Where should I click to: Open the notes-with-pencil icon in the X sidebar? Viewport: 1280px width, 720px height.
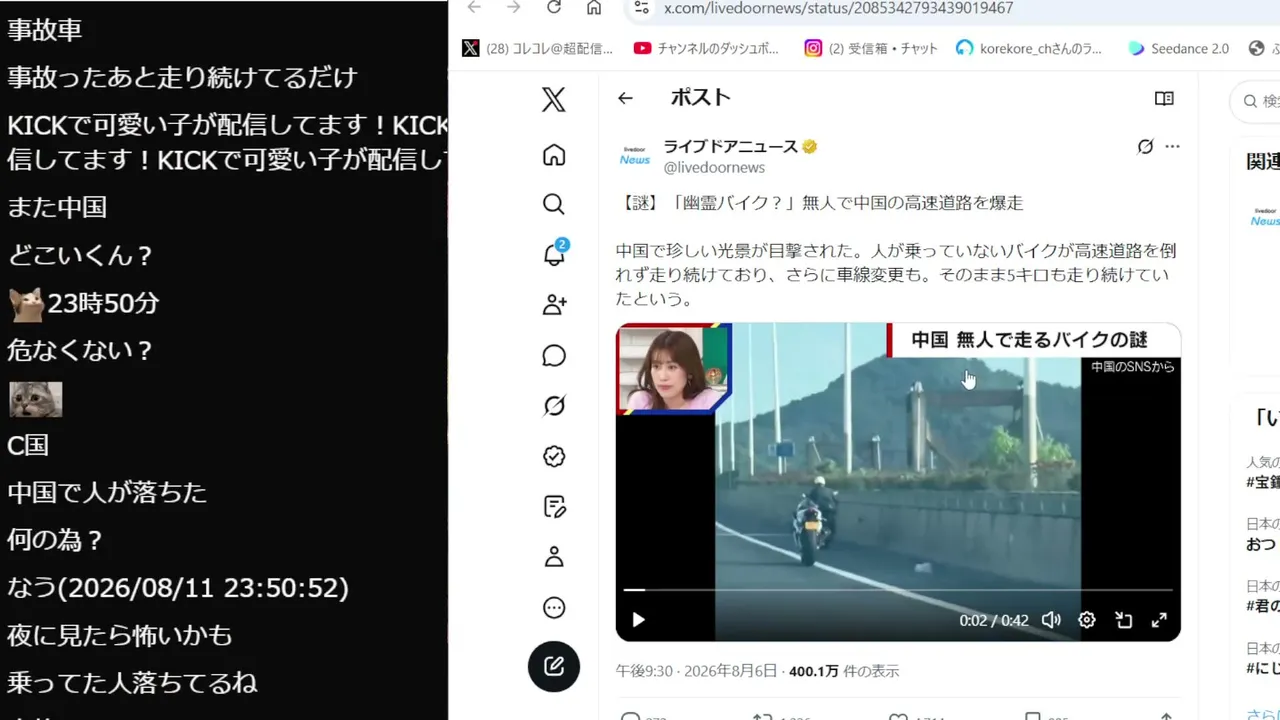point(554,507)
